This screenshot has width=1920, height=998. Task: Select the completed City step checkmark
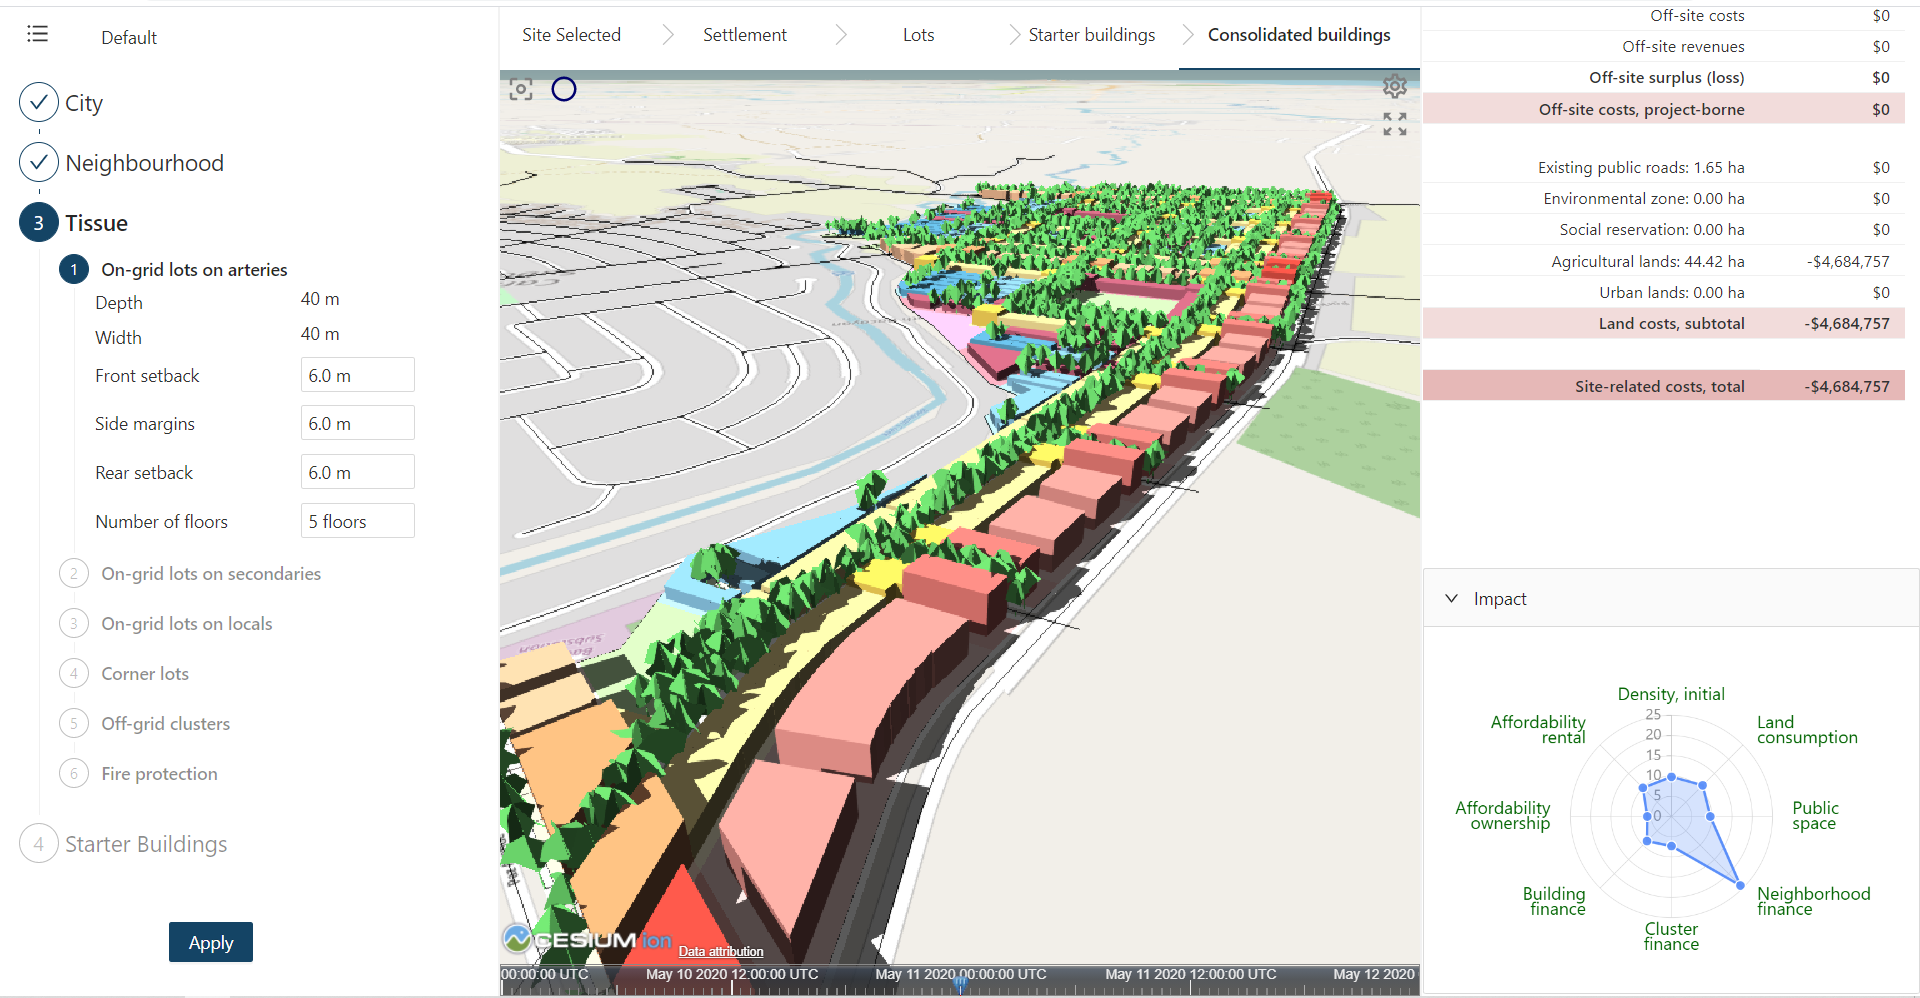[39, 102]
